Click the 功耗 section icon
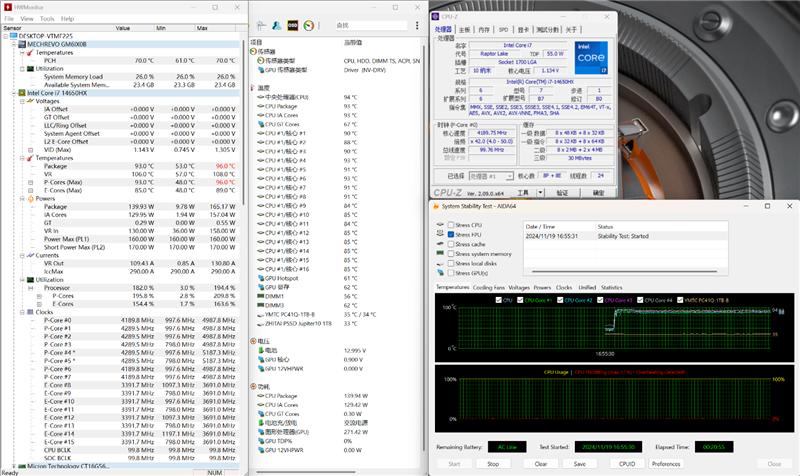Viewport: 800px width, 476px height. point(254,387)
